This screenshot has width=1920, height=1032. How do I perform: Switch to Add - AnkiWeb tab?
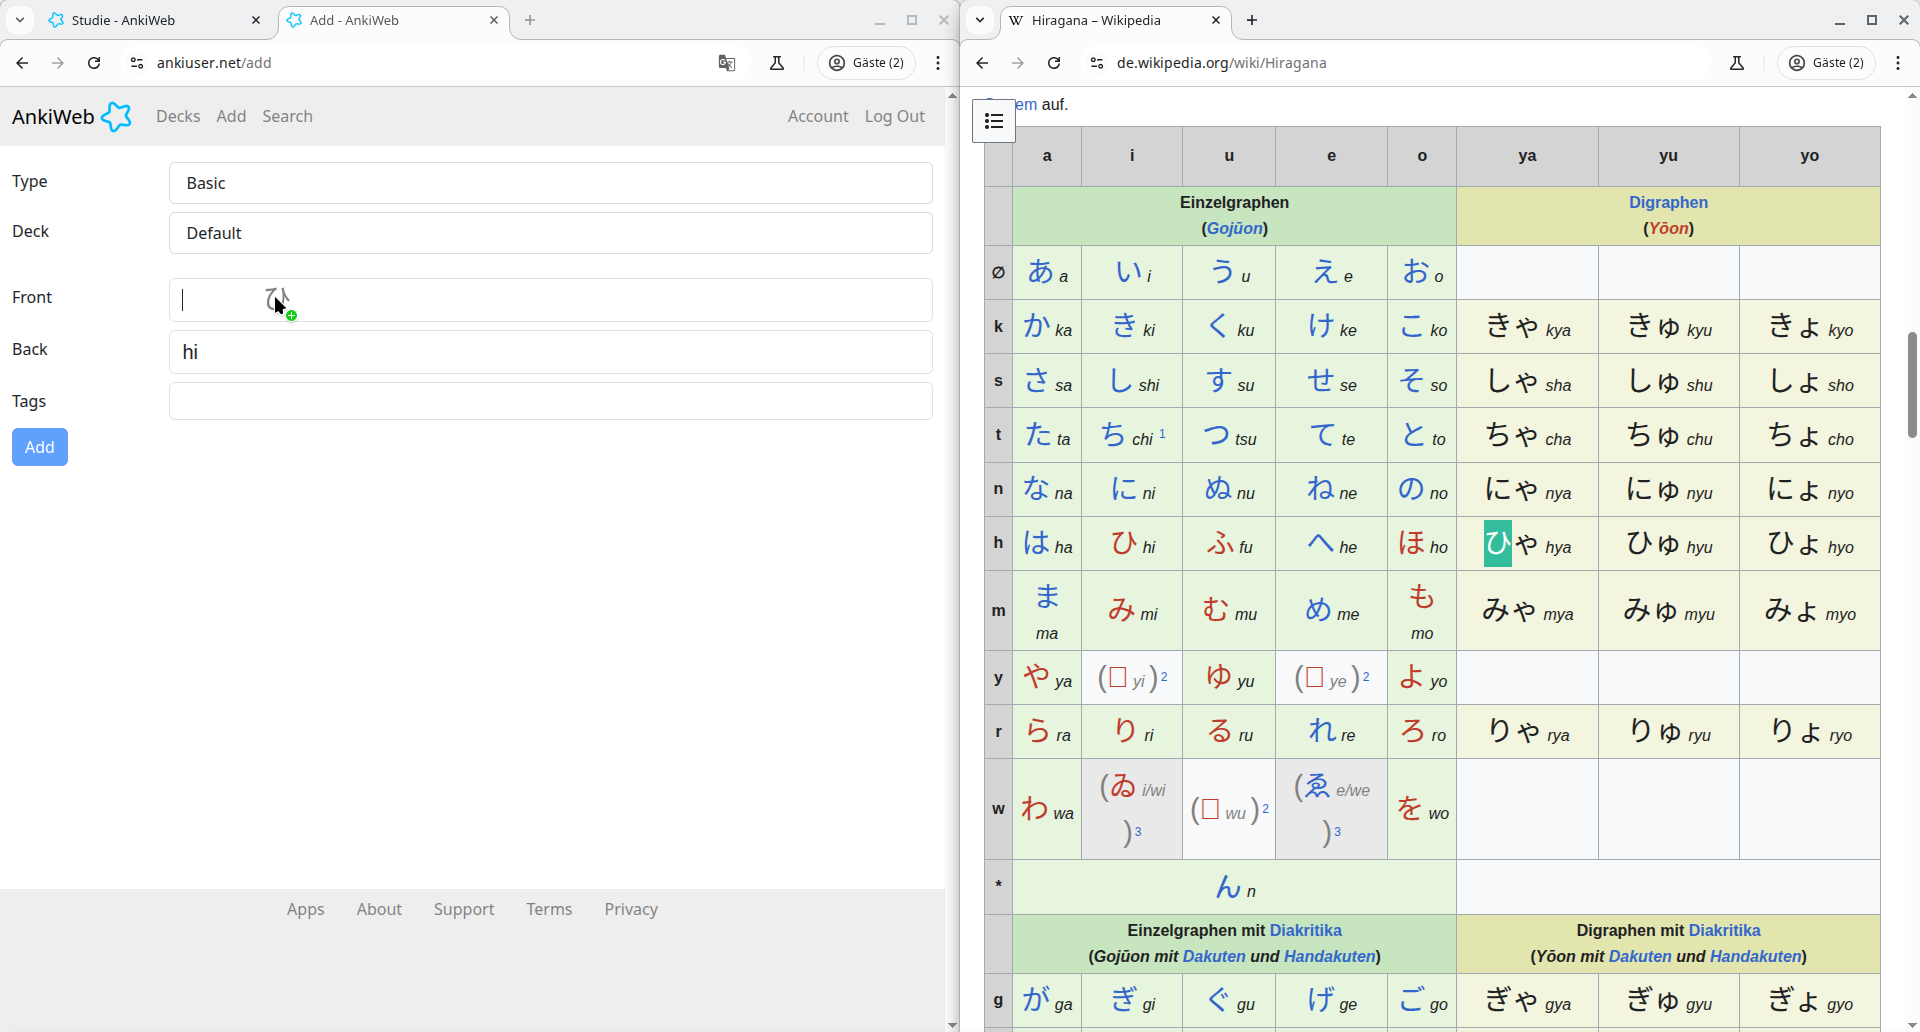[394, 20]
